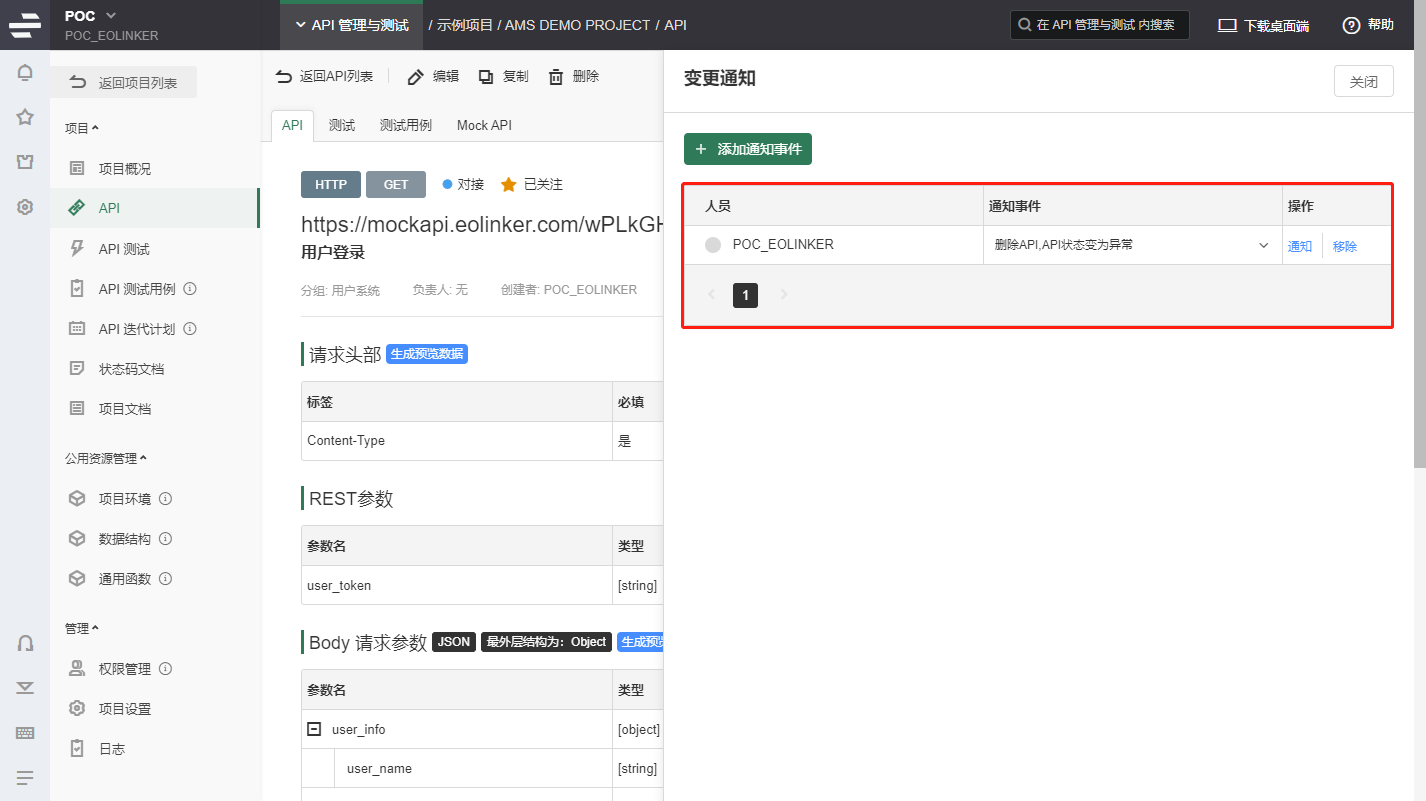The image size is (1426, 801).
Task: Switch to the Mock API tab
Action: pyautogui.click(x=484, y=125)
